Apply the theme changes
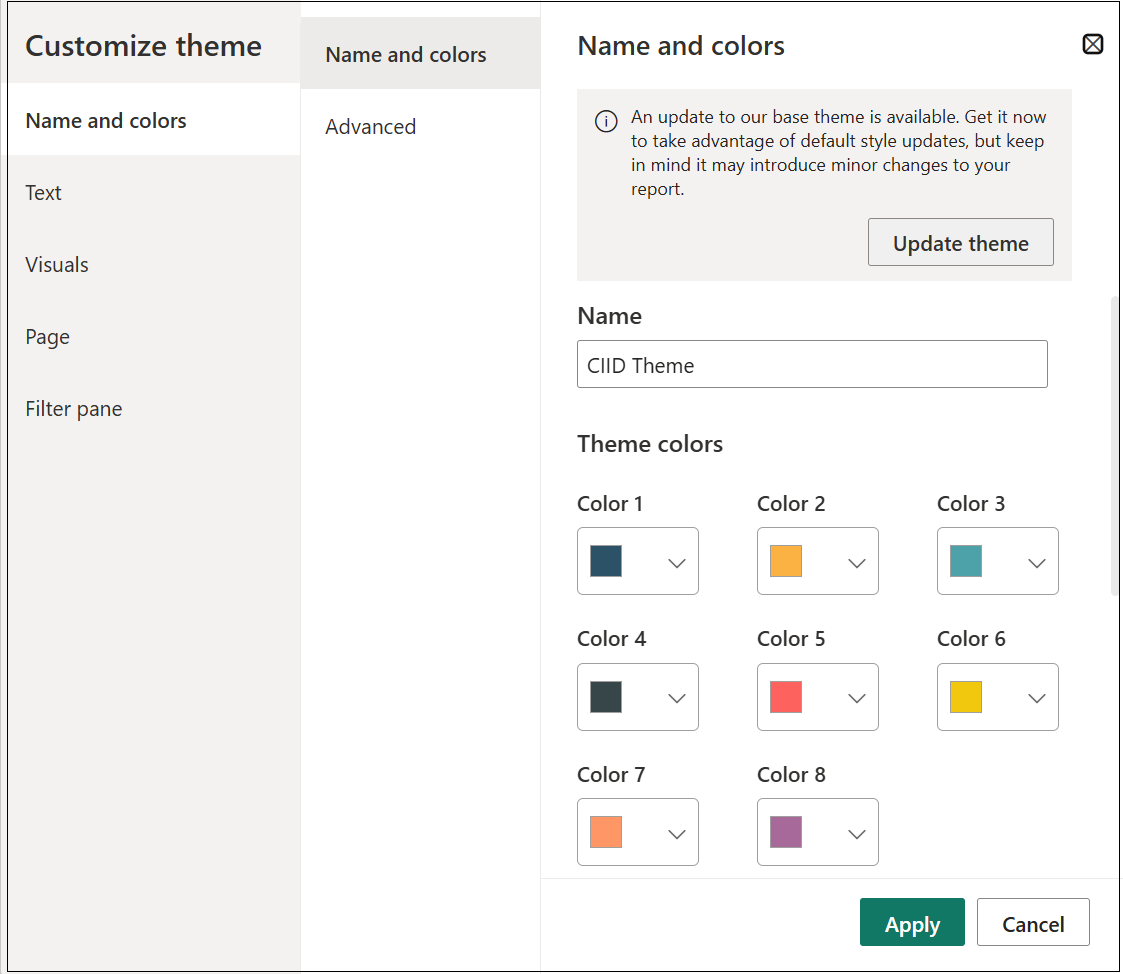 tap(911, 923)
